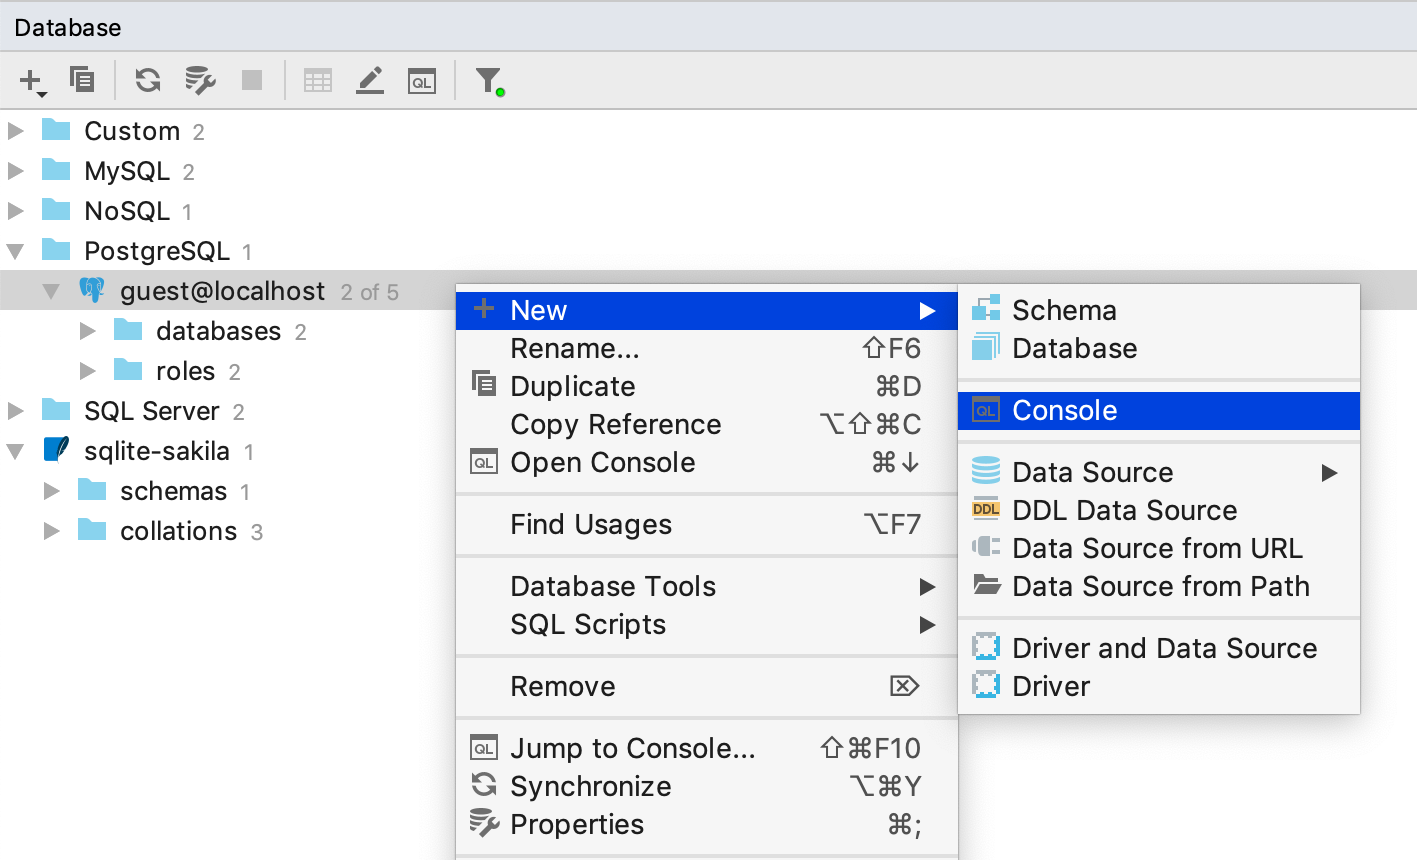
Task: Click the Stop square toolbar icon
Action: 252,80
